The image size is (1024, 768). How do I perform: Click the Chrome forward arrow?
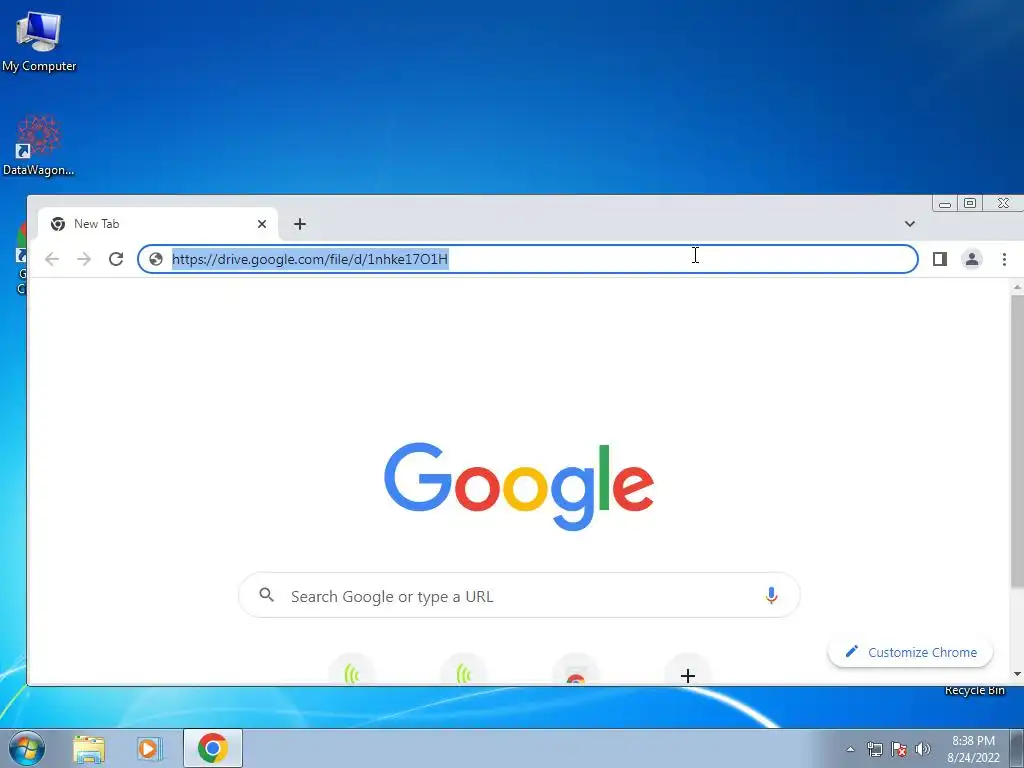tap(84, 259)
